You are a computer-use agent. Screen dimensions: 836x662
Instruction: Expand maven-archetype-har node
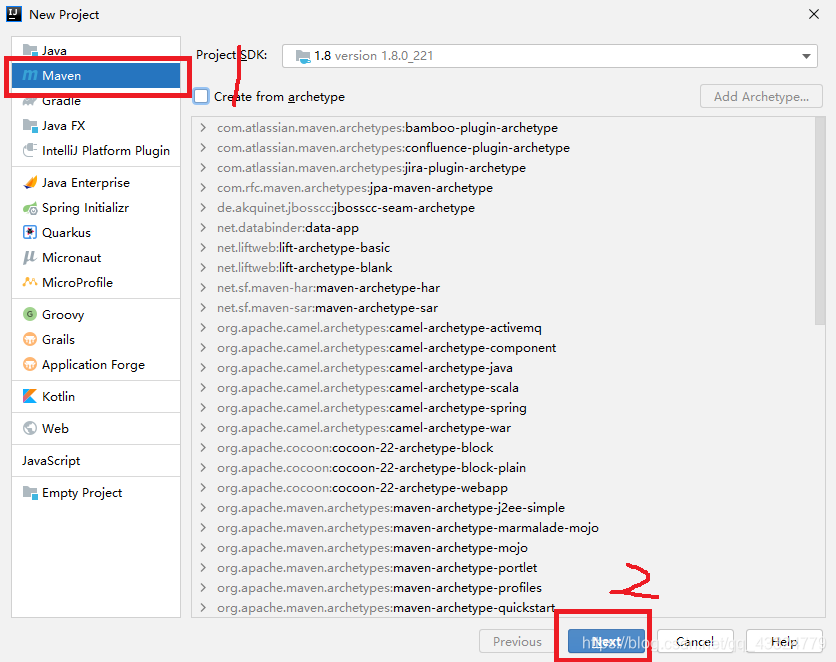tap(203, 288)
